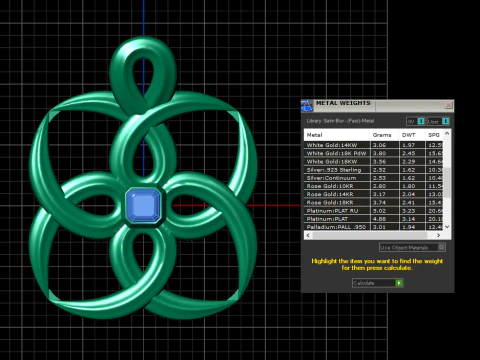
Task: Select the White Gold:18KW row
Action: click(x=374, y=161)
